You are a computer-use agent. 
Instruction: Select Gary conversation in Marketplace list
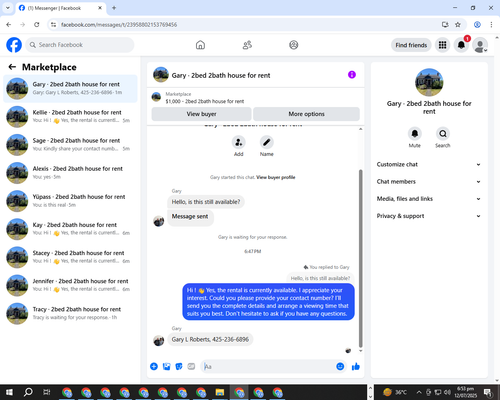tap(70, 89)
